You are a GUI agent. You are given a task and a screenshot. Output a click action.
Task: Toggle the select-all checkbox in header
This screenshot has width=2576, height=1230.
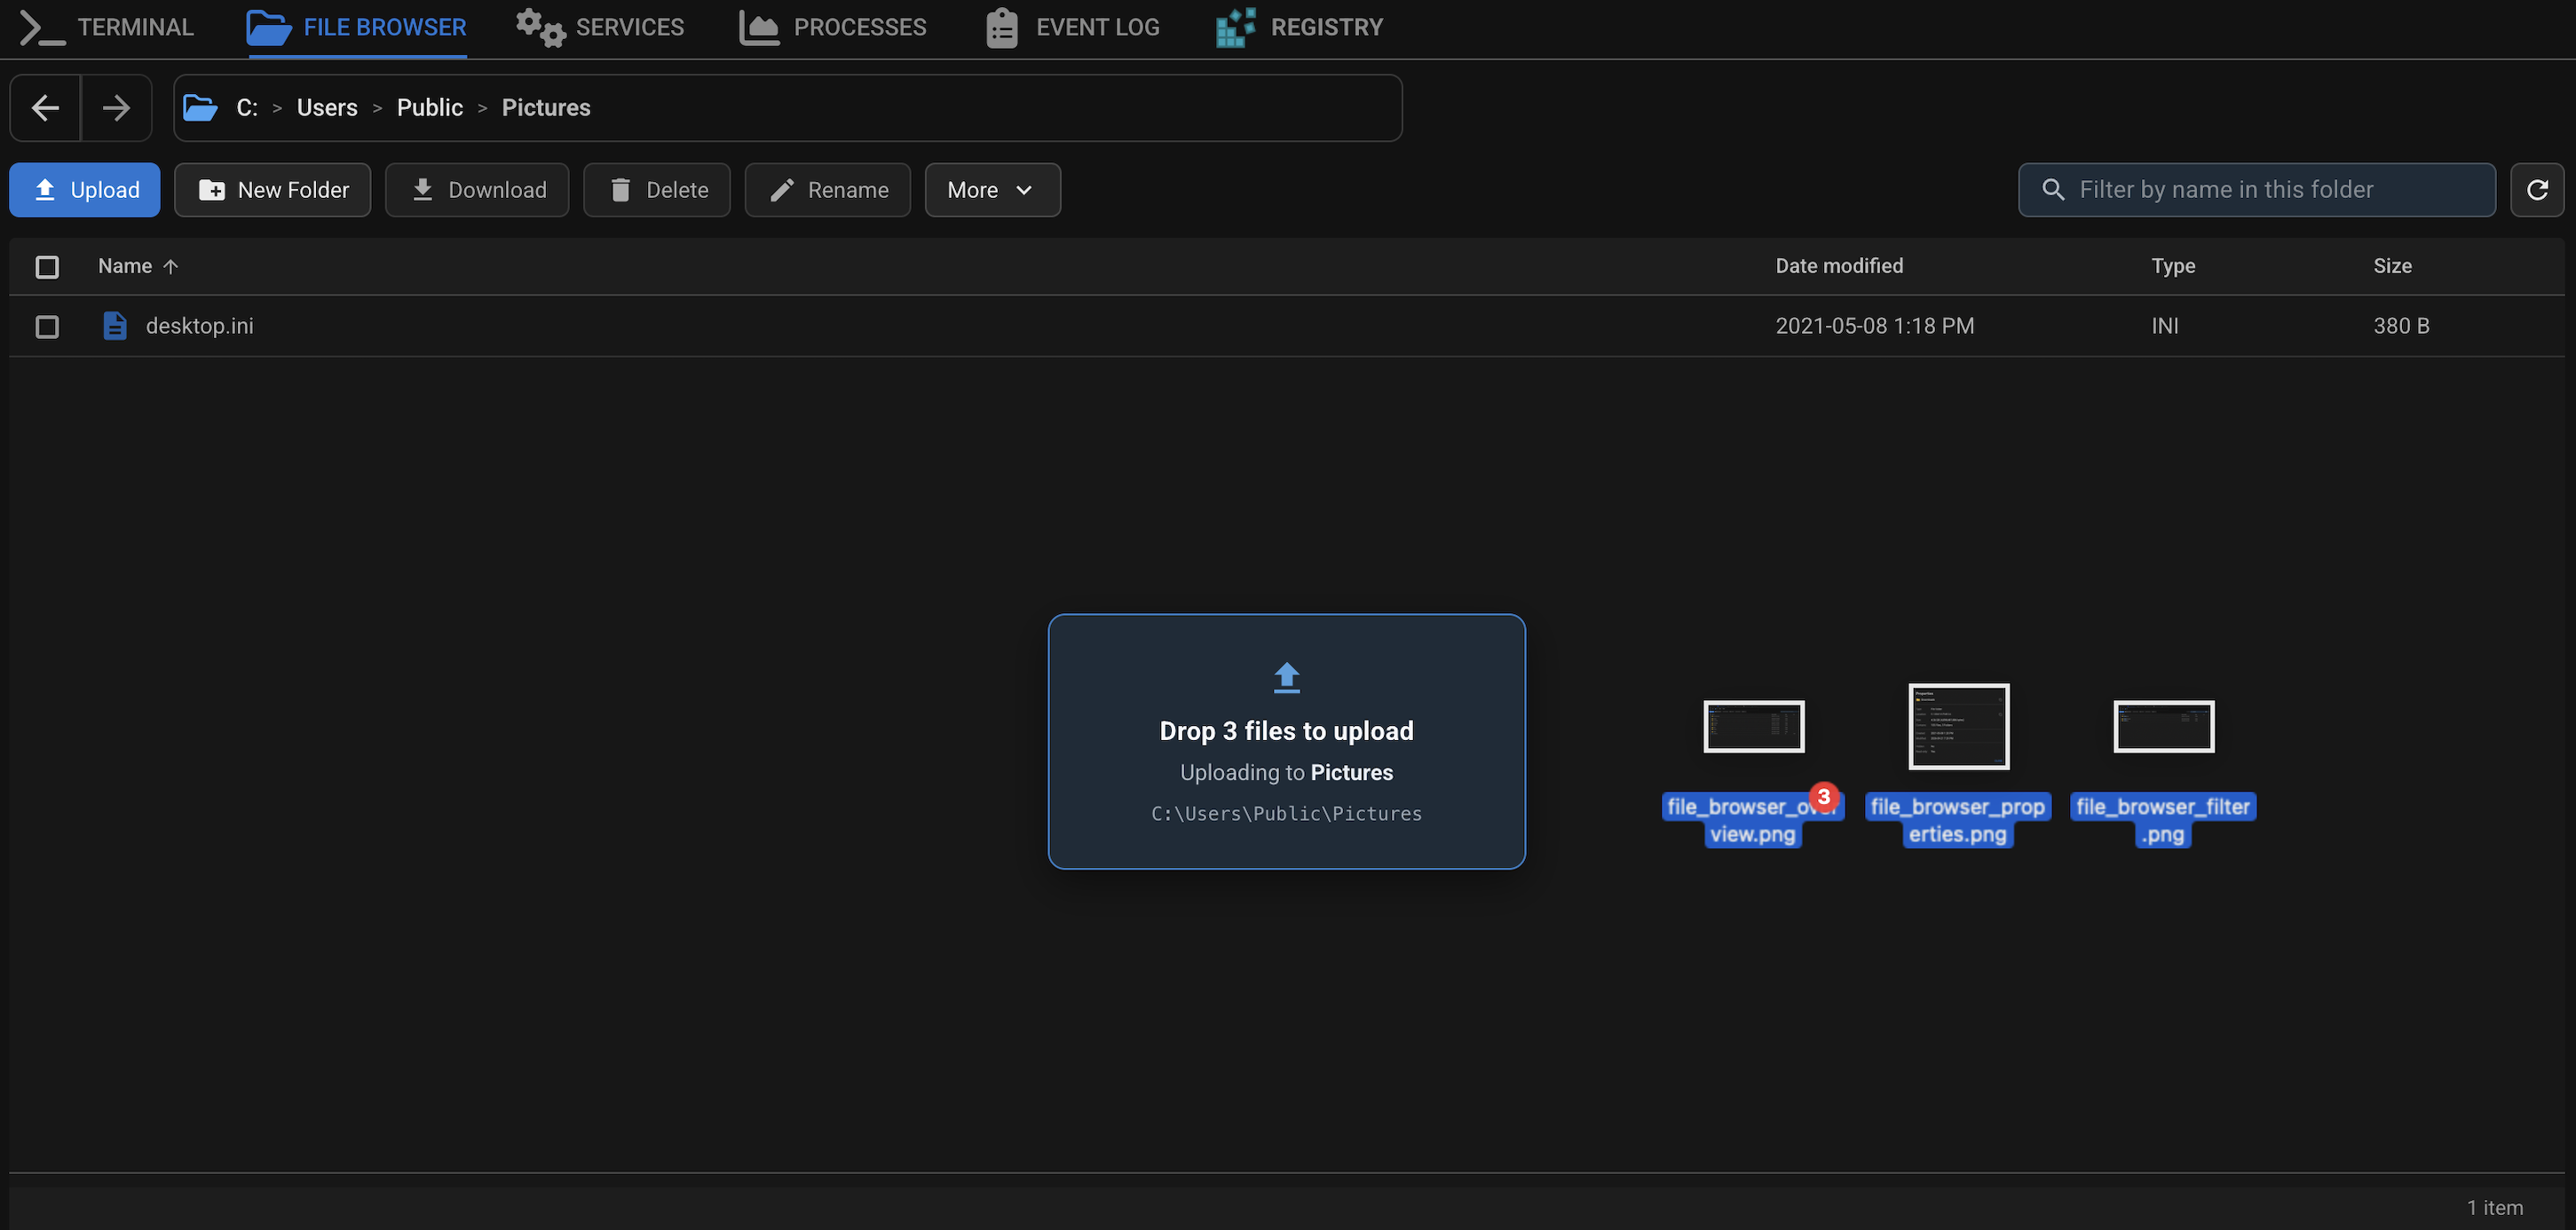(47, 267)
